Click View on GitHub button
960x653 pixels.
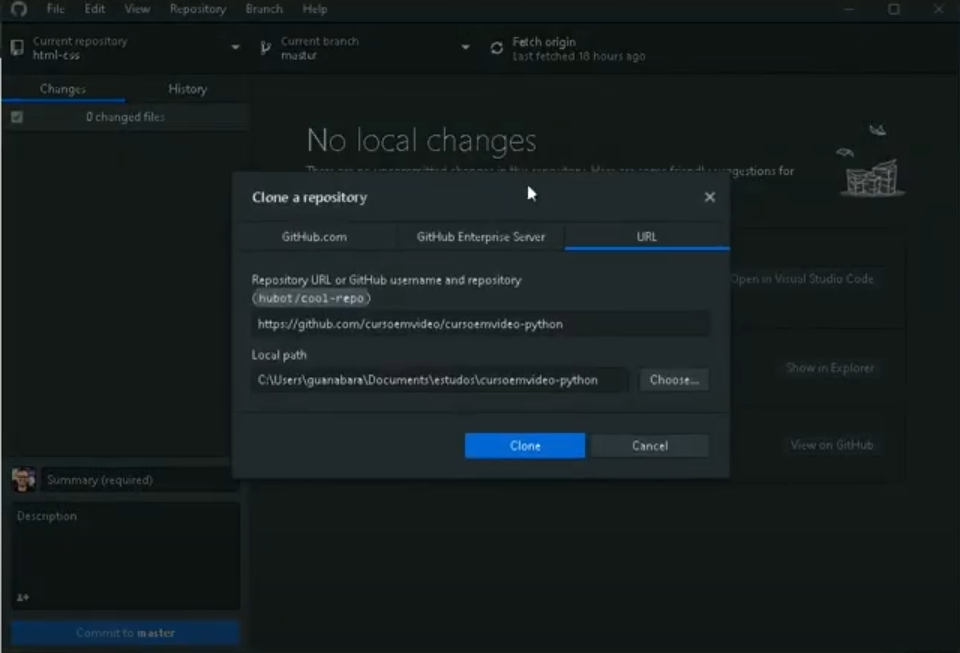pyautogui.click(x=832, y=445)
